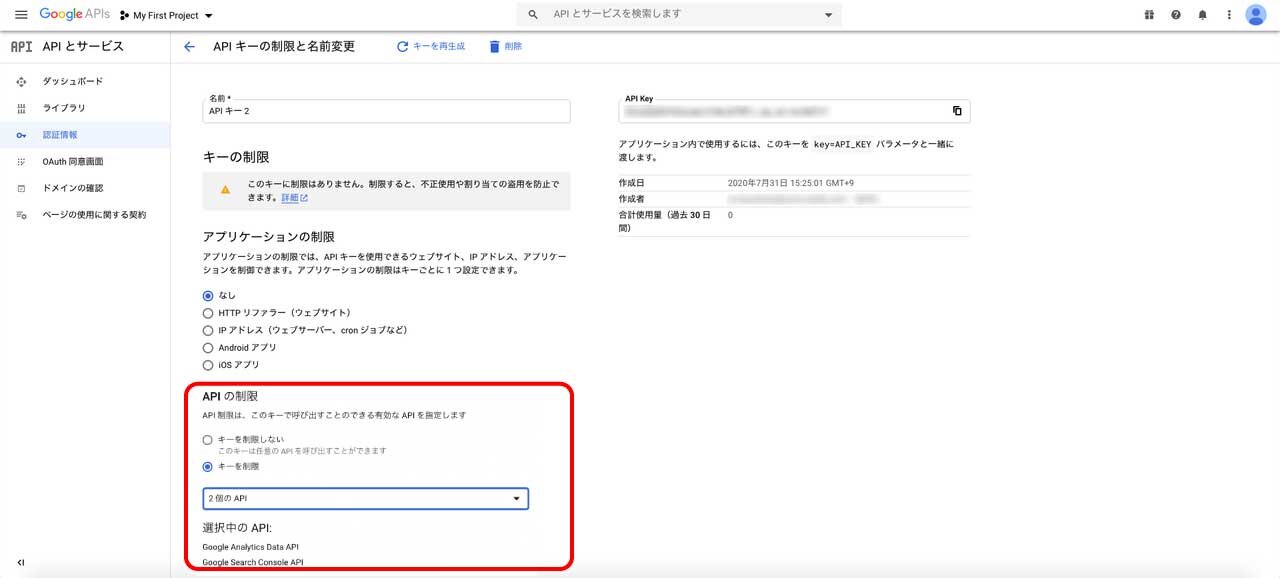Select the なし radio option
The image size is (1280, 578).
[x=208, y=296]
